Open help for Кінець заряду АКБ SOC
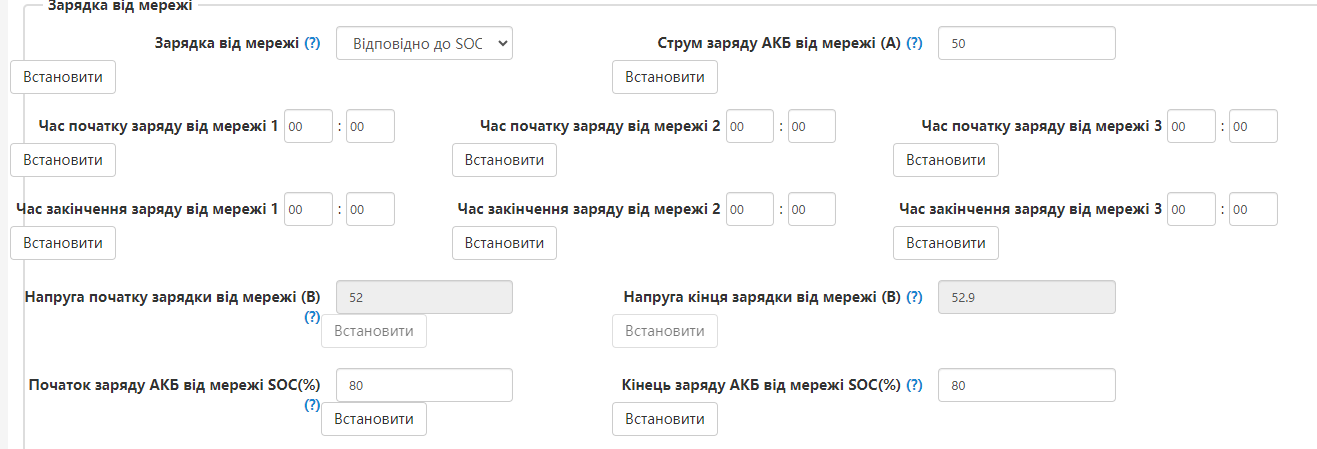This screenshot has width=1317, height=449. pyautogui.click(x=914, y=385)
